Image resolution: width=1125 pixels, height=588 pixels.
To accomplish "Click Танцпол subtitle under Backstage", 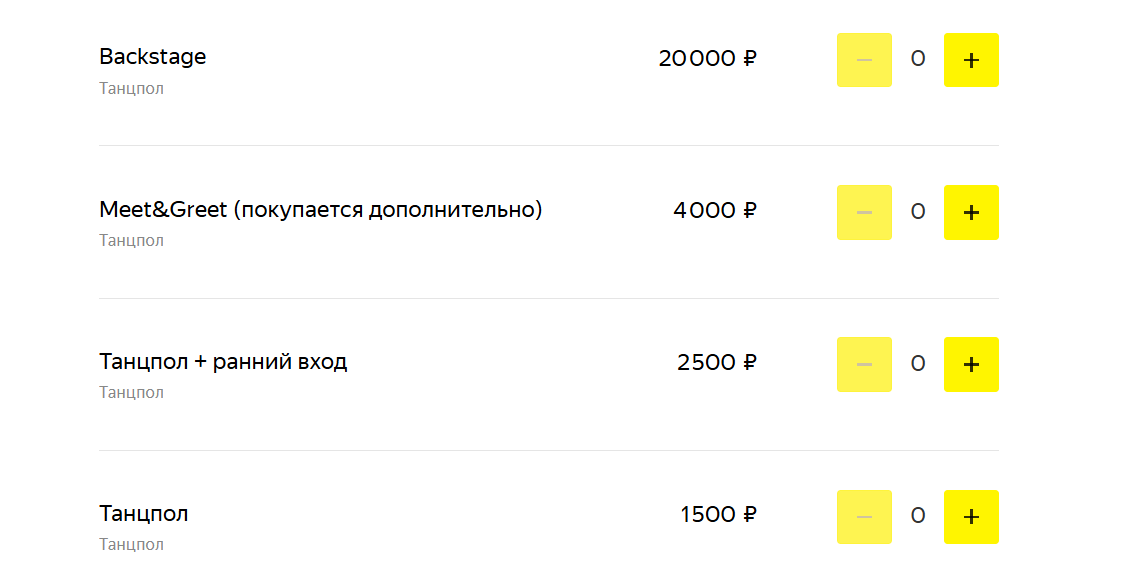I will tap(131, 88).
